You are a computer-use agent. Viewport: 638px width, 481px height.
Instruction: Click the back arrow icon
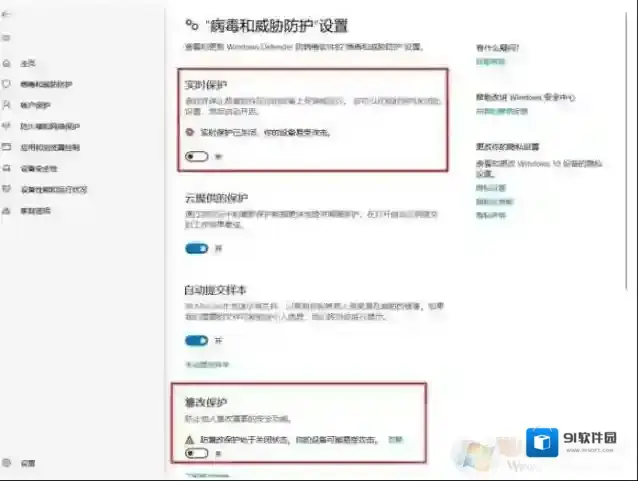8,16
